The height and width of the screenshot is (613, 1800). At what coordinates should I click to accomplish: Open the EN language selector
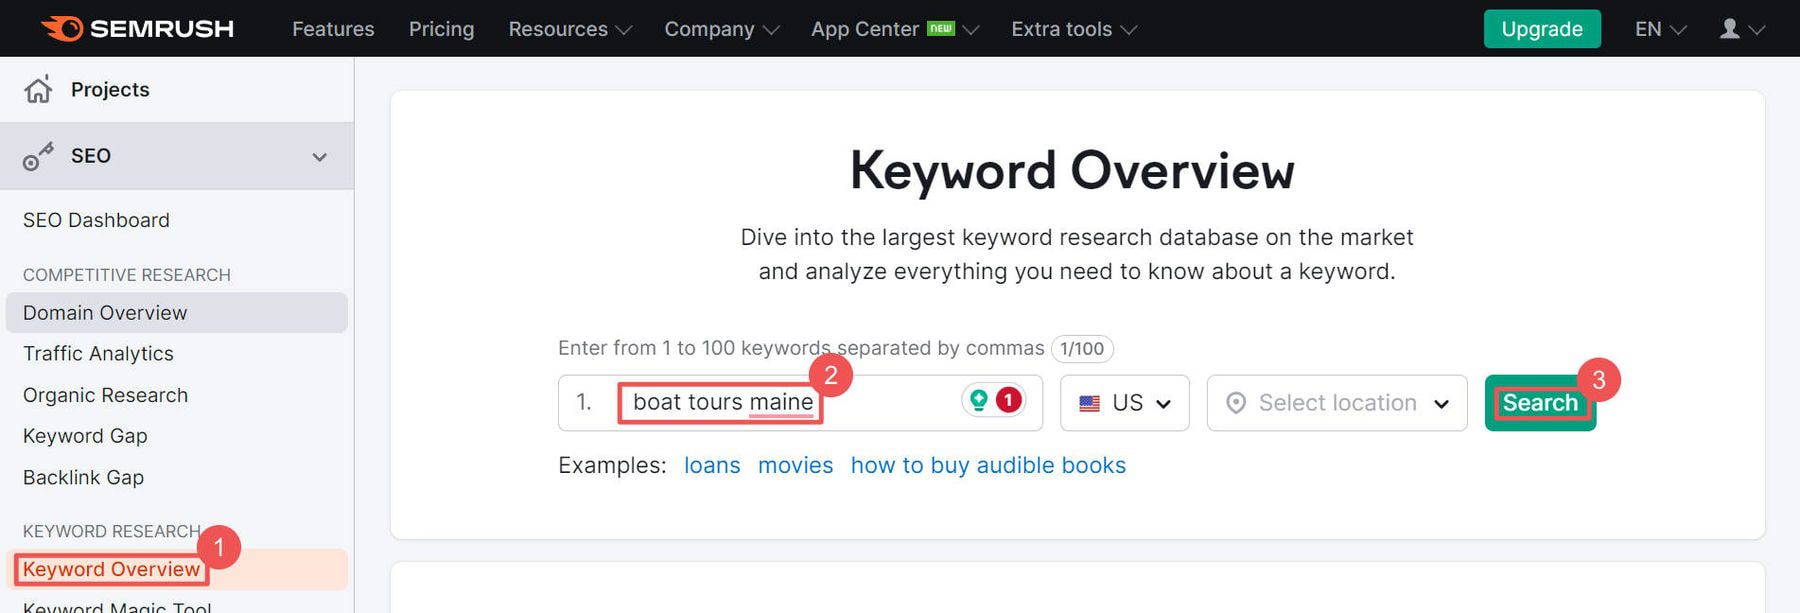pos(1660,29)
